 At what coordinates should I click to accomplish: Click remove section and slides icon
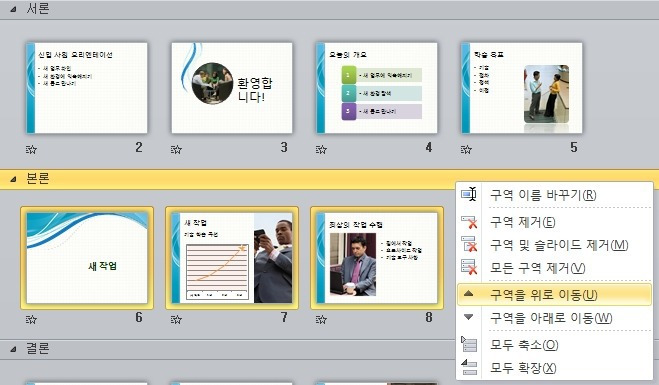pyautogui.click(x=469, y=244)
